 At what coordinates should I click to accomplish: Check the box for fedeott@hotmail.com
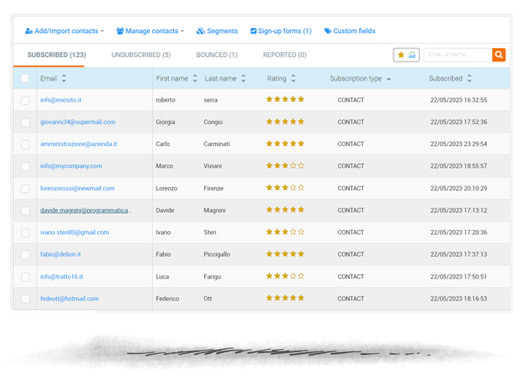coord(25,299)
